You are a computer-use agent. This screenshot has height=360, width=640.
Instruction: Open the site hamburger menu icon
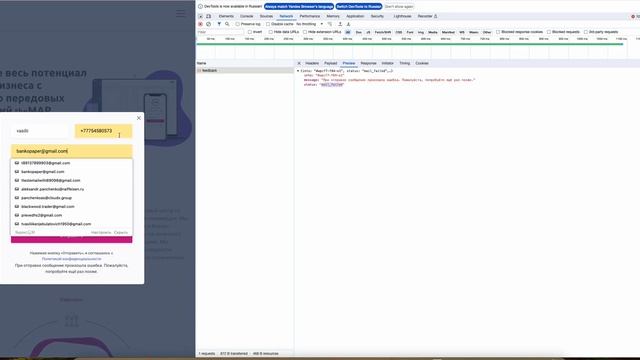(180, 14)
